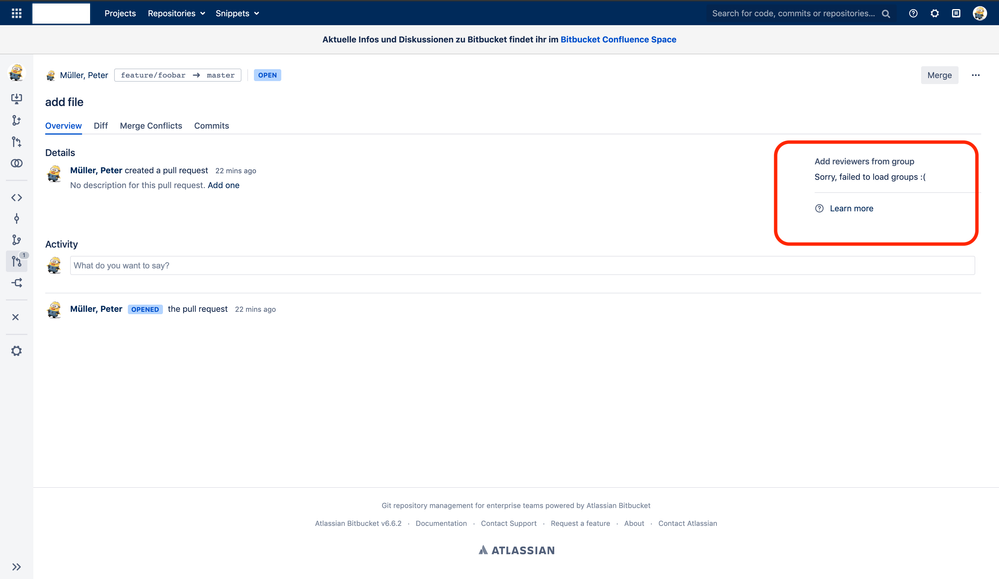This screenshot has width=999, height=579.
Task: Open Commits via sidebar commit icon
Action: (17, 218)
